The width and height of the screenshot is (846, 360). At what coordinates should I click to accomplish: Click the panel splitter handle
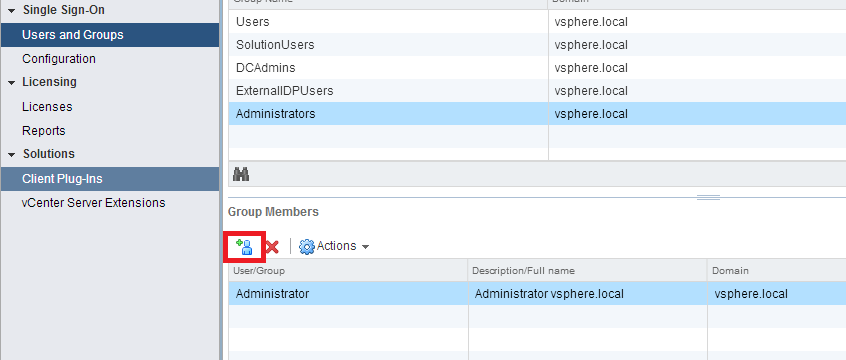(x=708, y=198)
